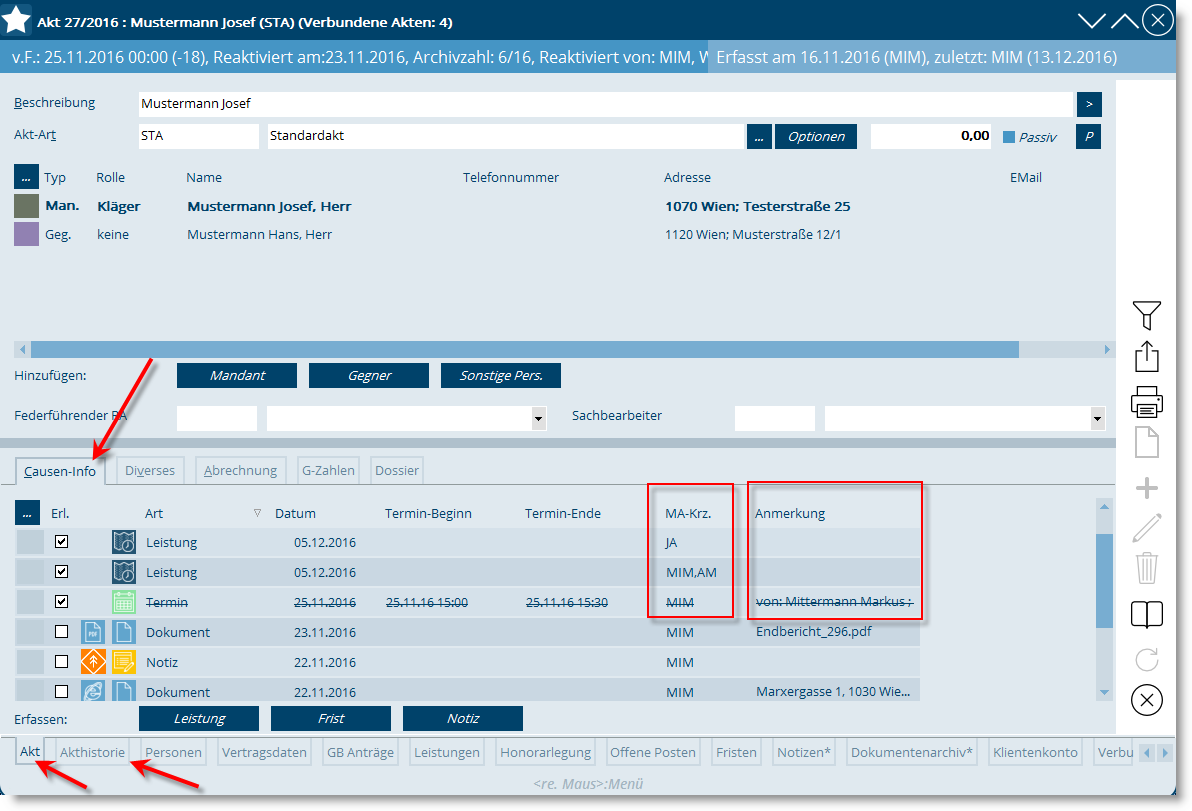The height and width of the screenshot is (811, 1192).
Task: Toggle Erl. checkbox for Endbericht Dokument row
Action: 62,632
